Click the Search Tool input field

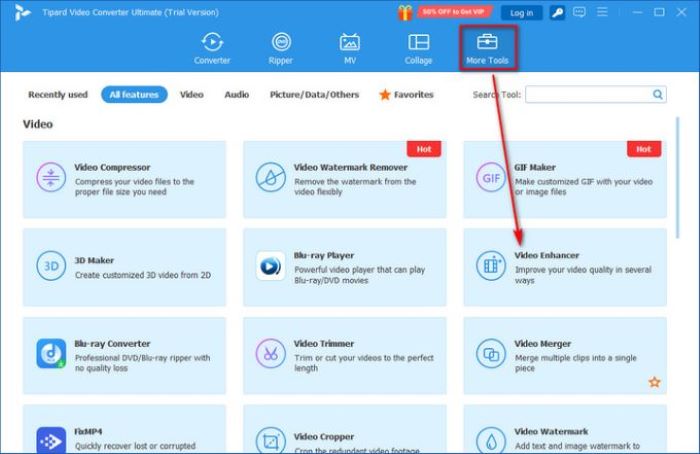pyautogui.click(x=587, y=95)
